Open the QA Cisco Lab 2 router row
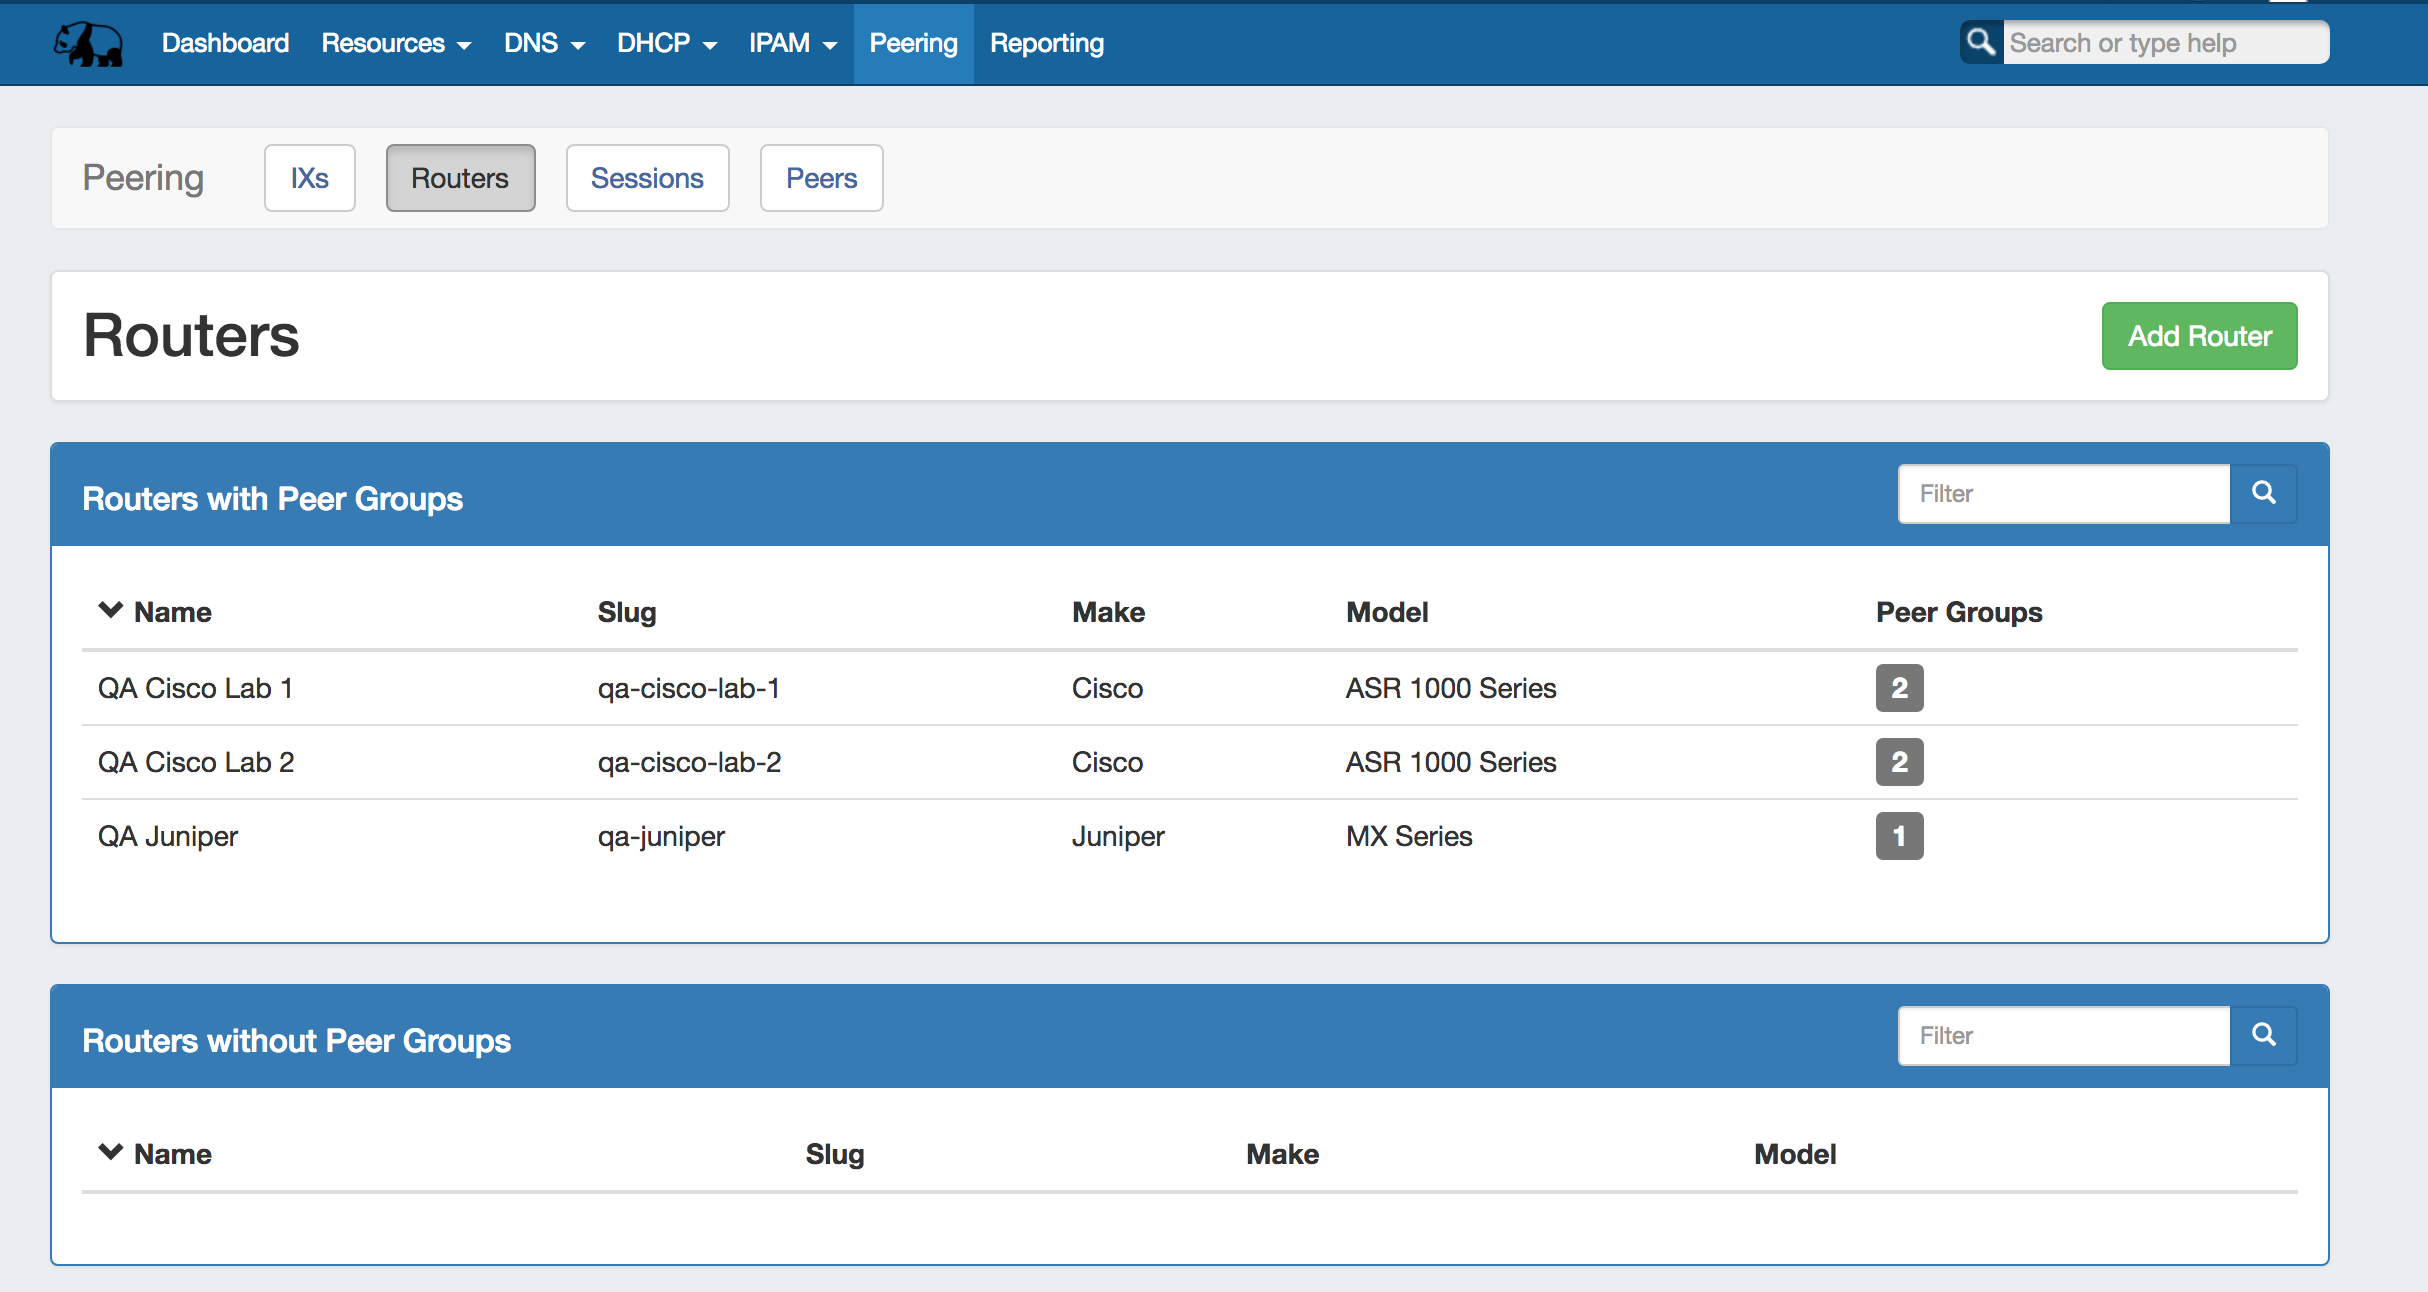The image size is (2428, 1292). click(196, 762)
